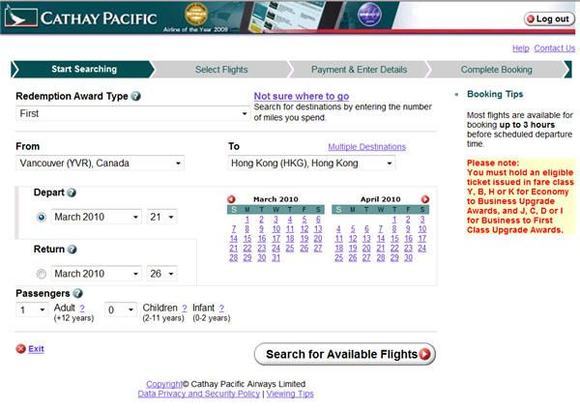The width and height of the screenshot is (580, 415).
Task: Click the Start Searching step tab
Action: (84, 69)
